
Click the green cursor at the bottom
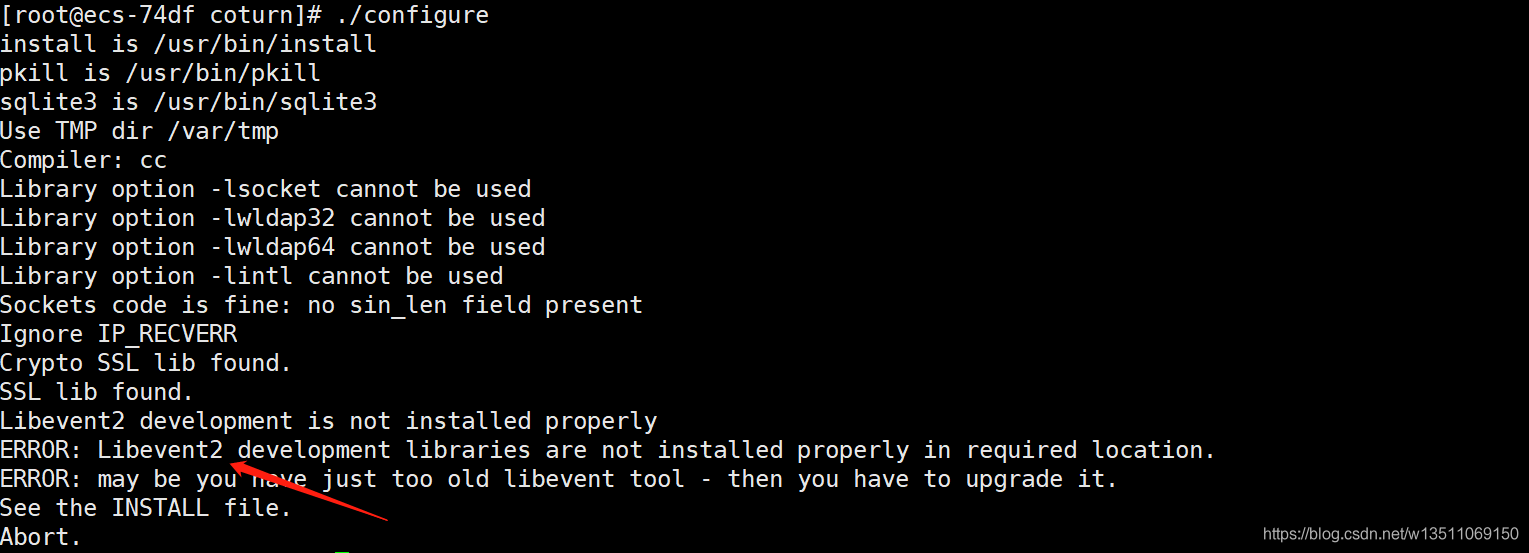[x=342, y=550]
